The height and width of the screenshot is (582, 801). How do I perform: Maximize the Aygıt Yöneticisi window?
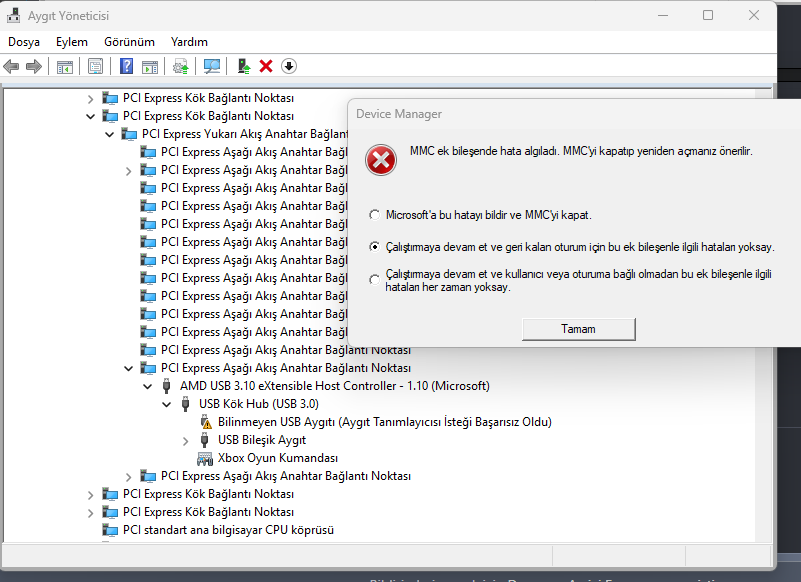point(708,15)
